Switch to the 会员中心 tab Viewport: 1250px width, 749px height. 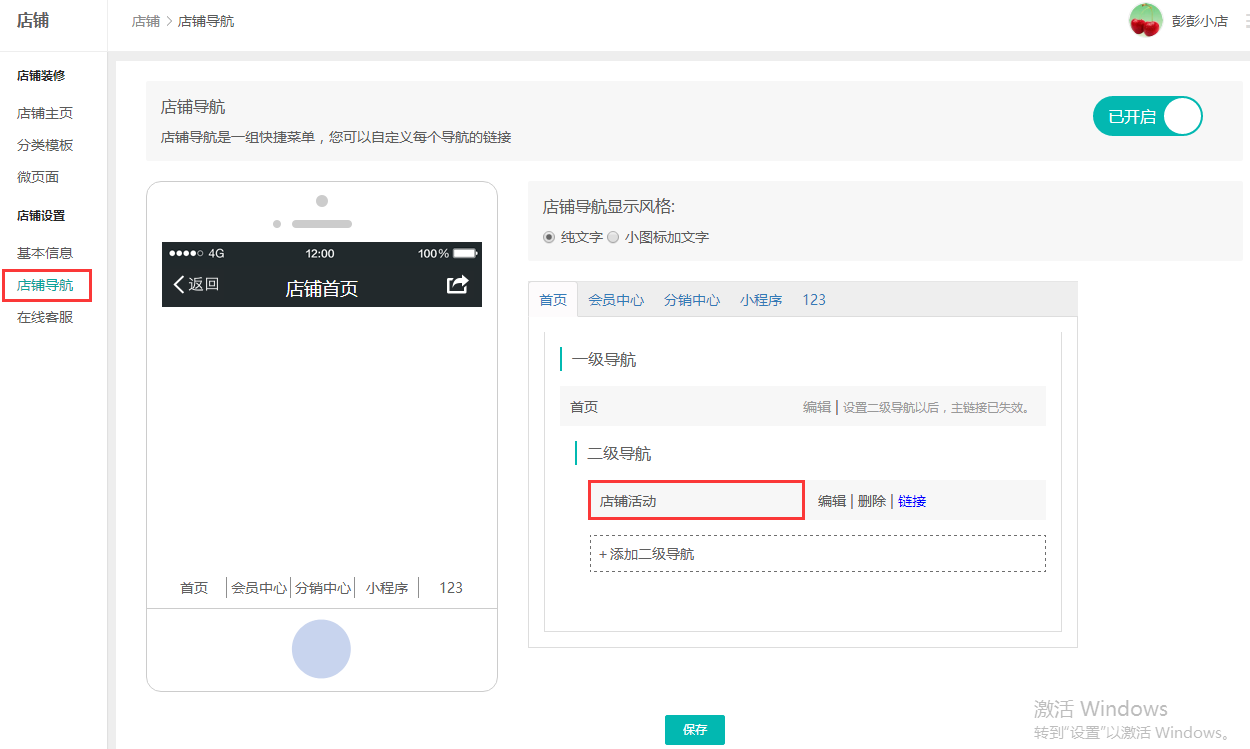[x=615, y=300]
